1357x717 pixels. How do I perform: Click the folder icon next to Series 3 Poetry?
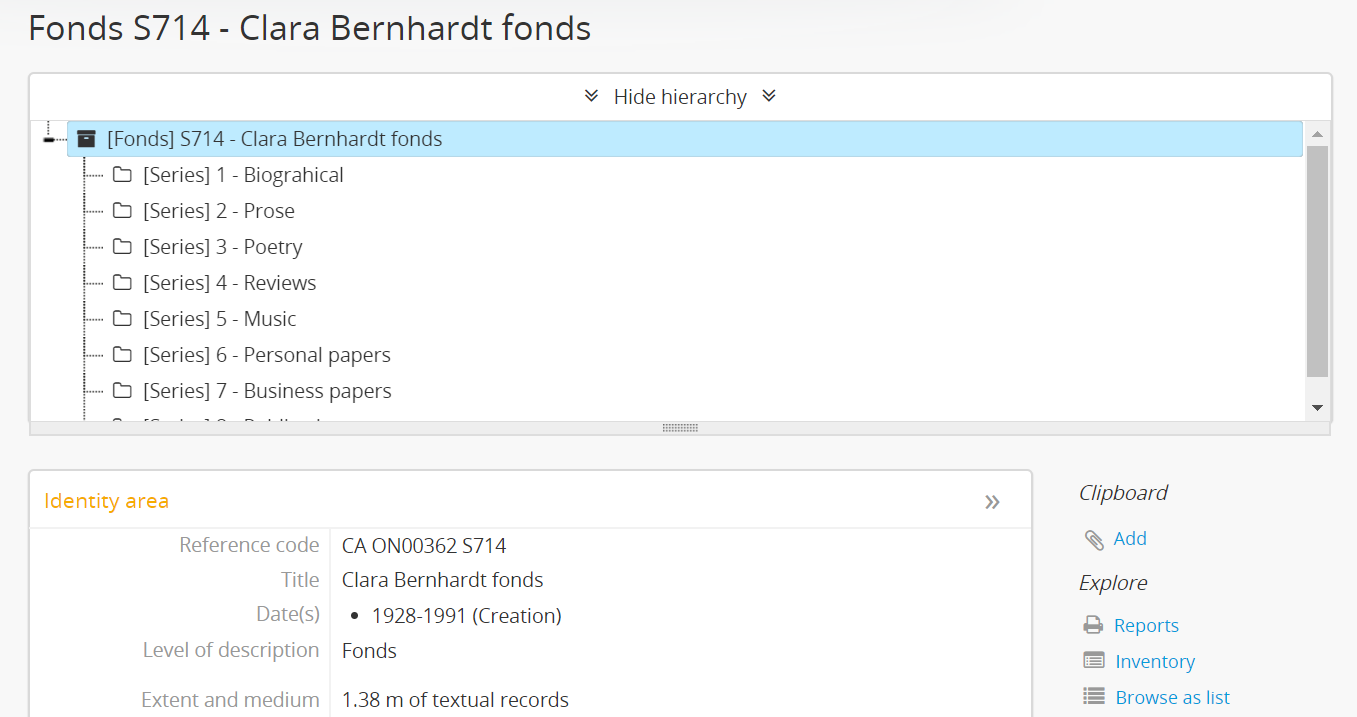122,247
